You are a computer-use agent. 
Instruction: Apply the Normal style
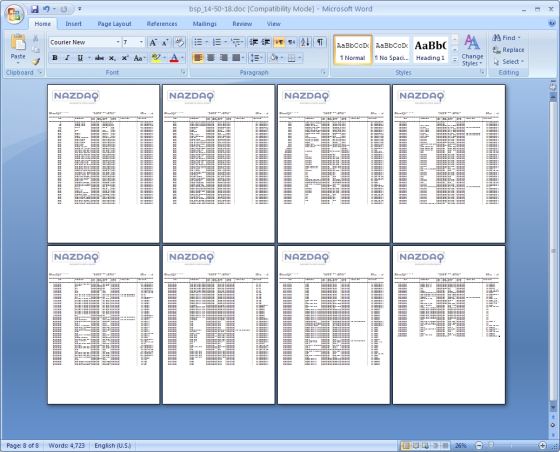[353, 50]
